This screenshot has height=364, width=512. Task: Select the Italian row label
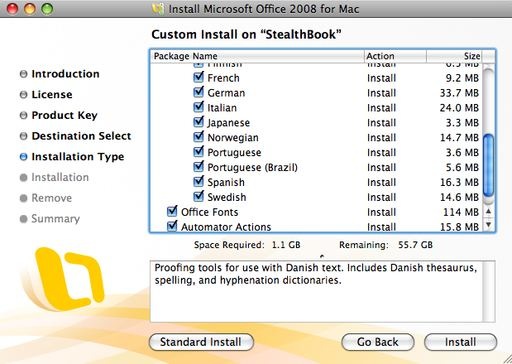pos(222,108)
